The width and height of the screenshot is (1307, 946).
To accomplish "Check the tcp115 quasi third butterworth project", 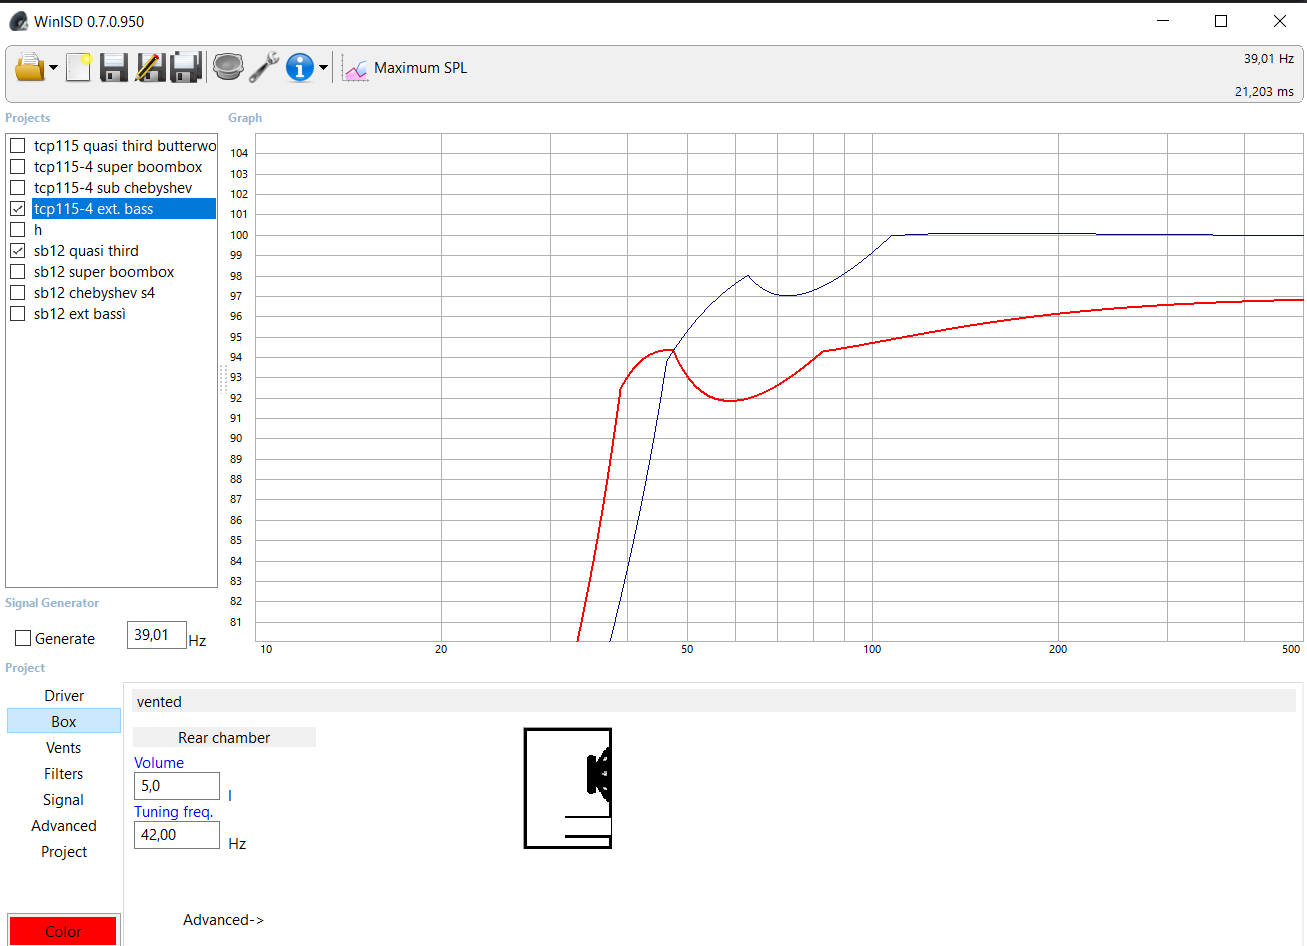I will point(17,146).
